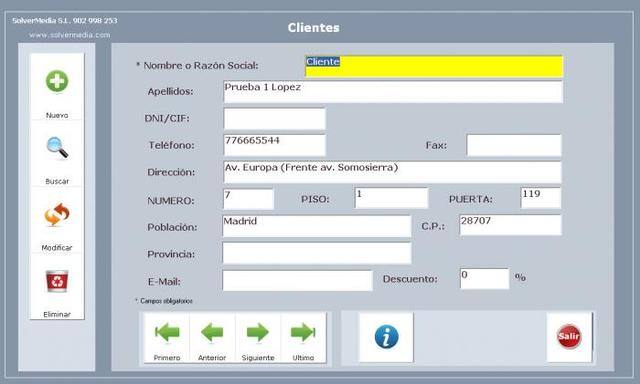Click the empty Provincia field
The image size is (640, 384).
pos(317,253)
